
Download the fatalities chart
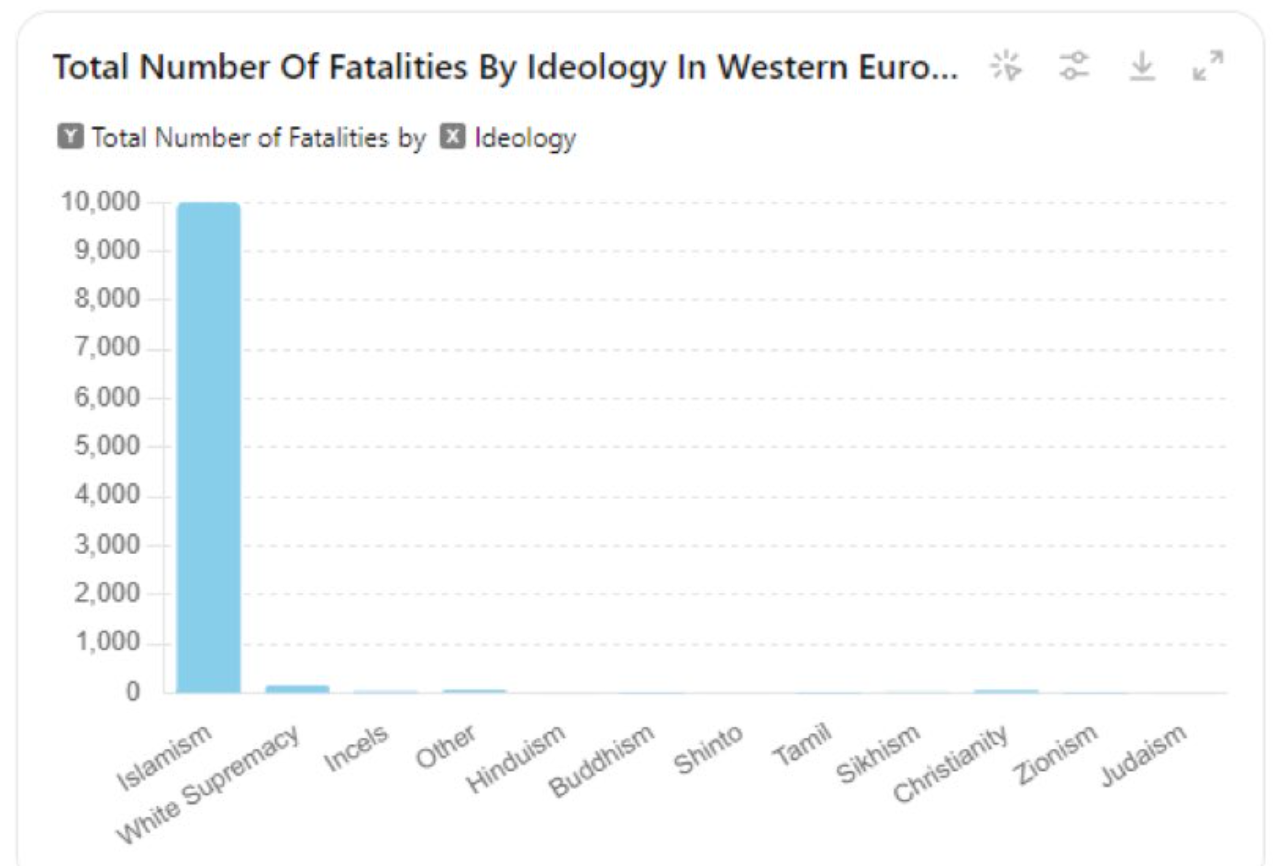point(1142,67)
